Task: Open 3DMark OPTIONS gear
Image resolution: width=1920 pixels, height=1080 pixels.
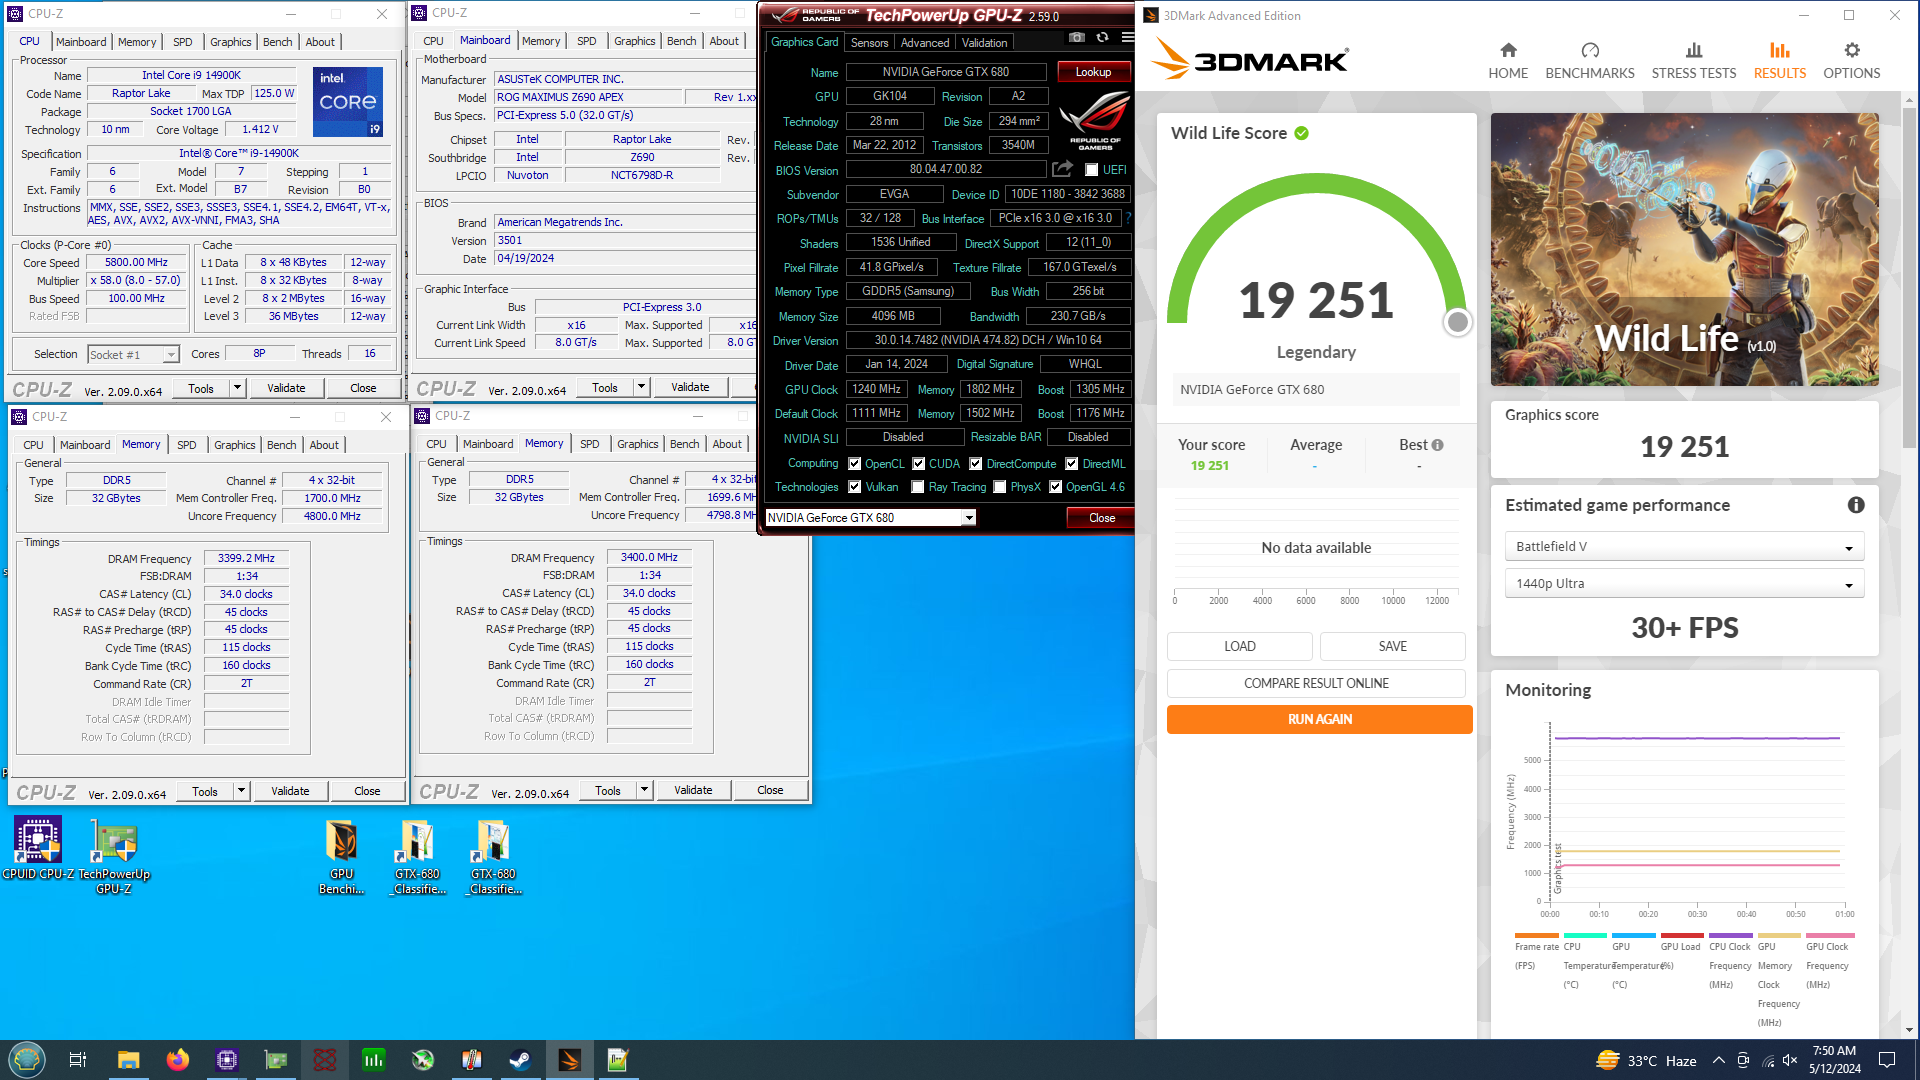Action: tap(1852, 61)
